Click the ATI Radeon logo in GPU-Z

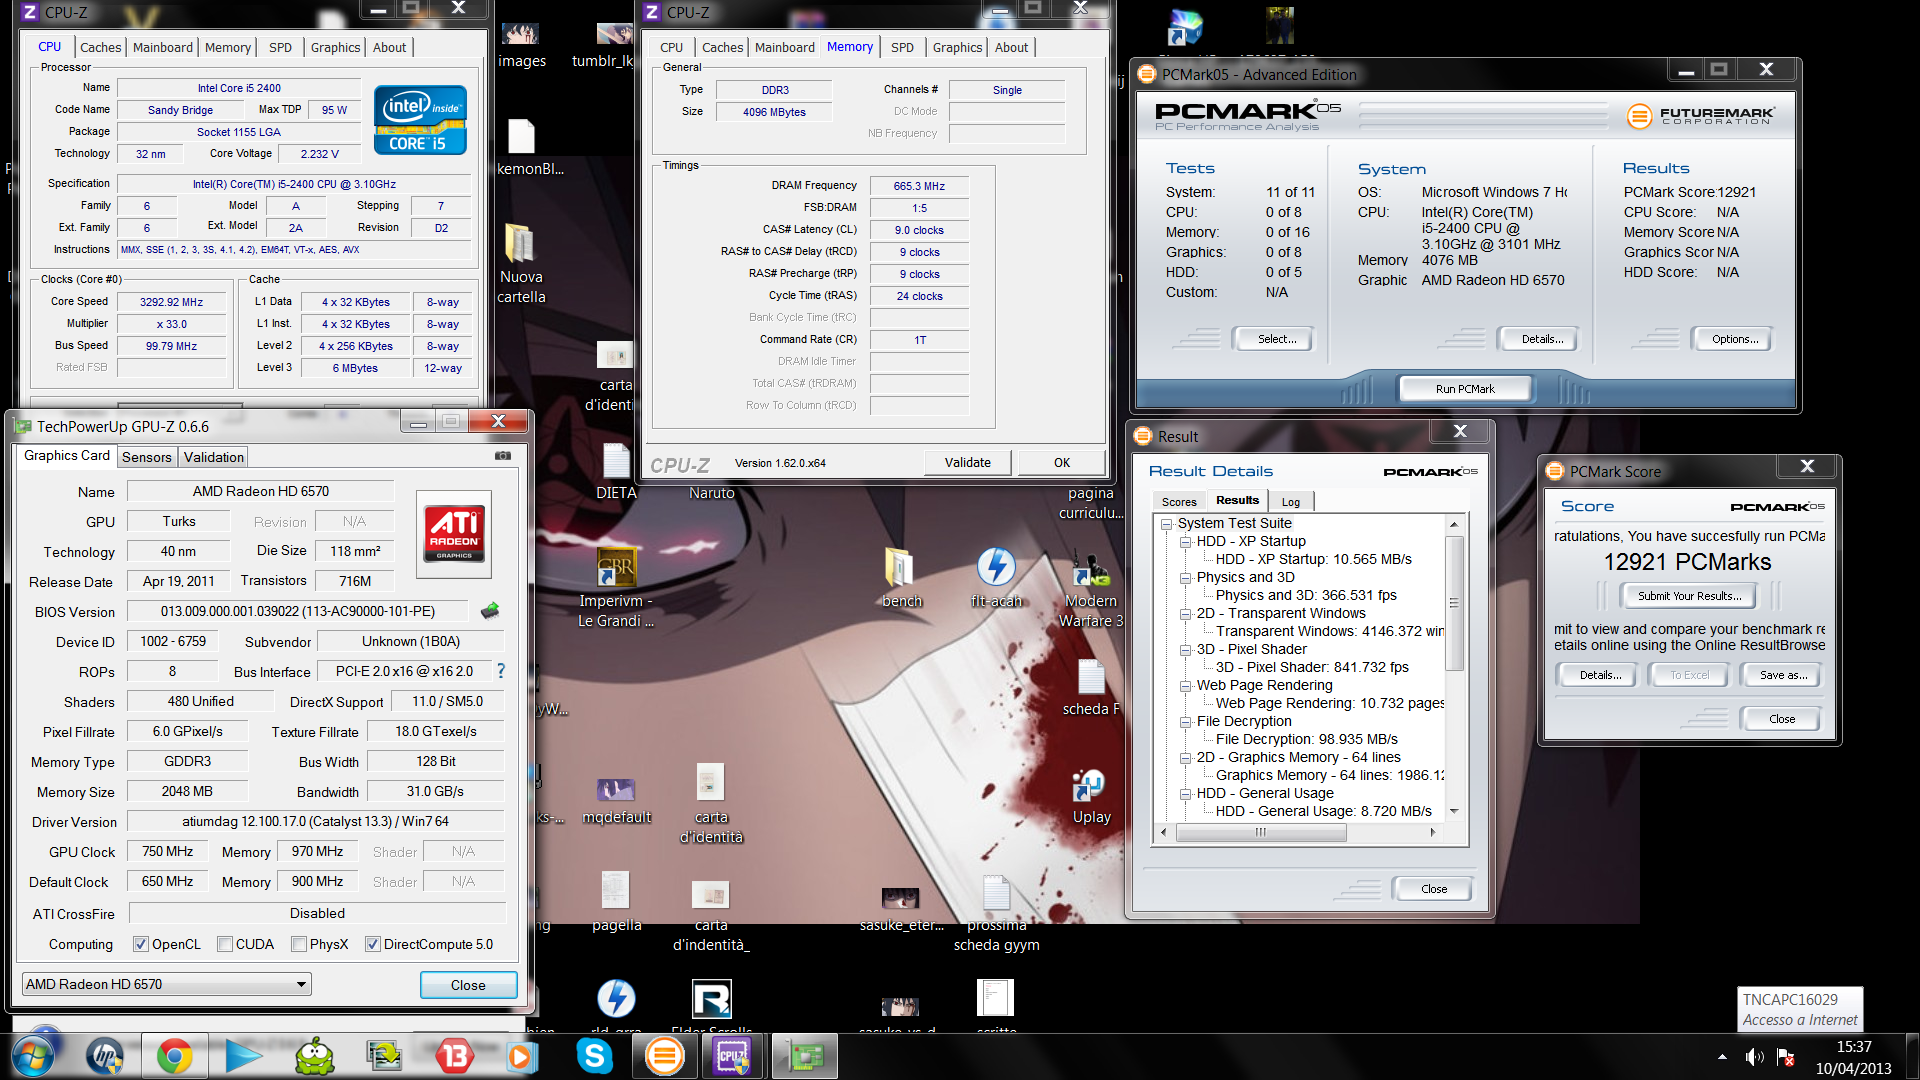(454, 534)
